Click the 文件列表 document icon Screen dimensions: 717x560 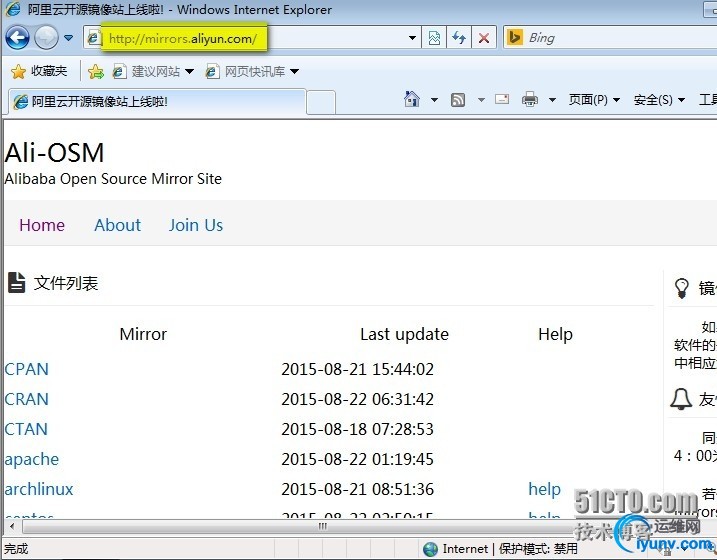[x=16, y=283]
